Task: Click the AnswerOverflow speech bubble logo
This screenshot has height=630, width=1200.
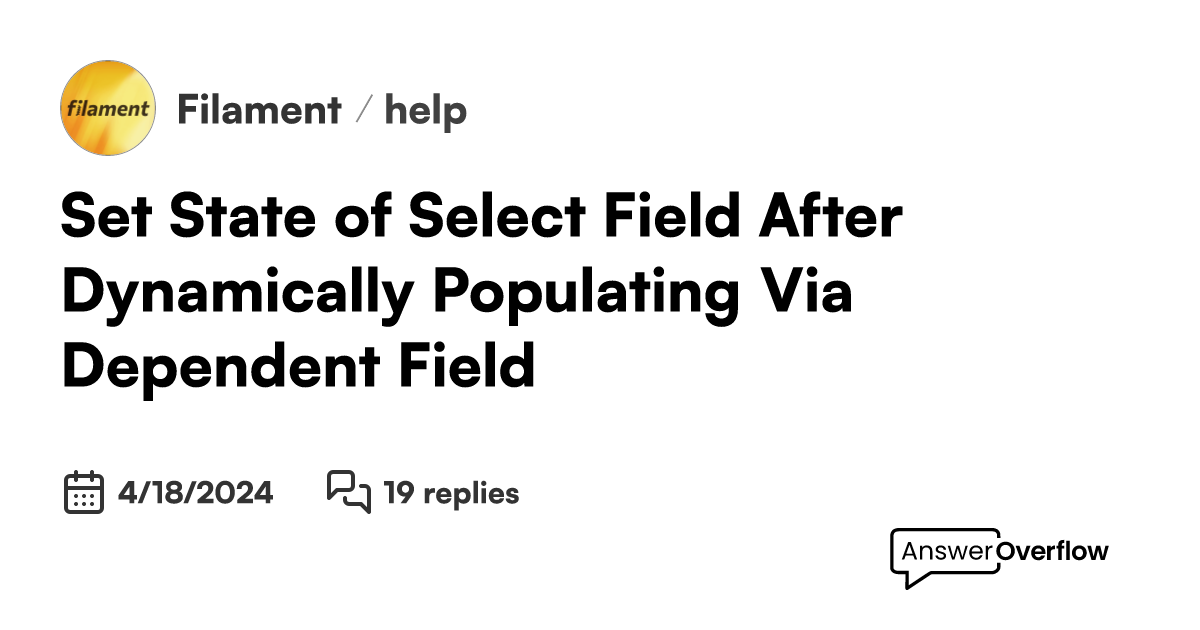Action: [944, 557]
